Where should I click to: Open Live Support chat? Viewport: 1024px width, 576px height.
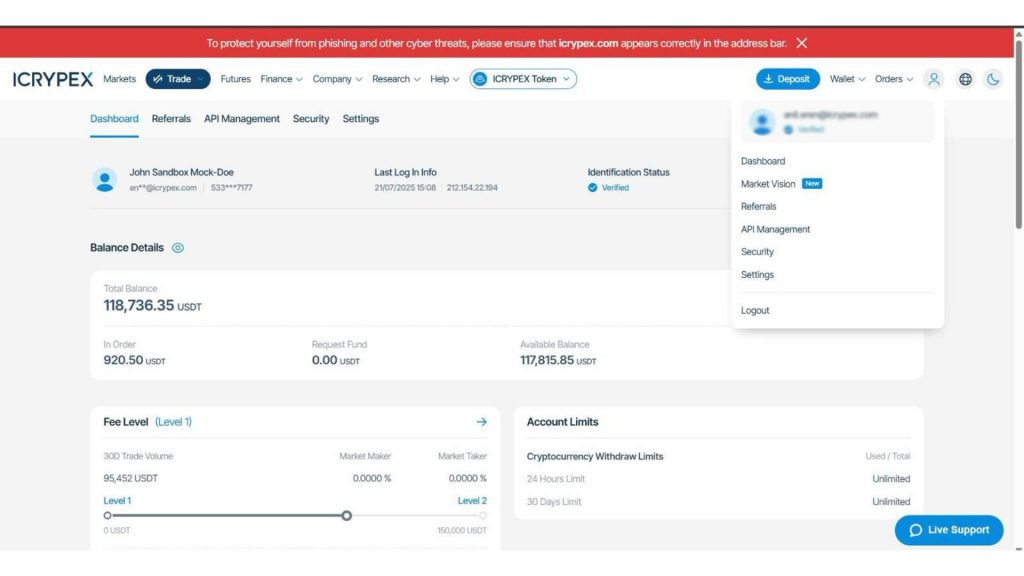point(949,530)
